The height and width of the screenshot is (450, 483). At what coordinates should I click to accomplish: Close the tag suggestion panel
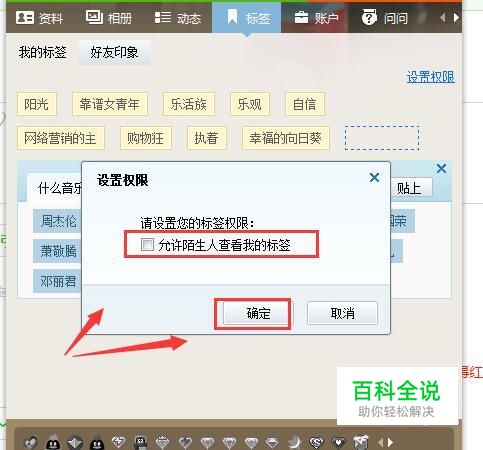click(x=441, y=169)
